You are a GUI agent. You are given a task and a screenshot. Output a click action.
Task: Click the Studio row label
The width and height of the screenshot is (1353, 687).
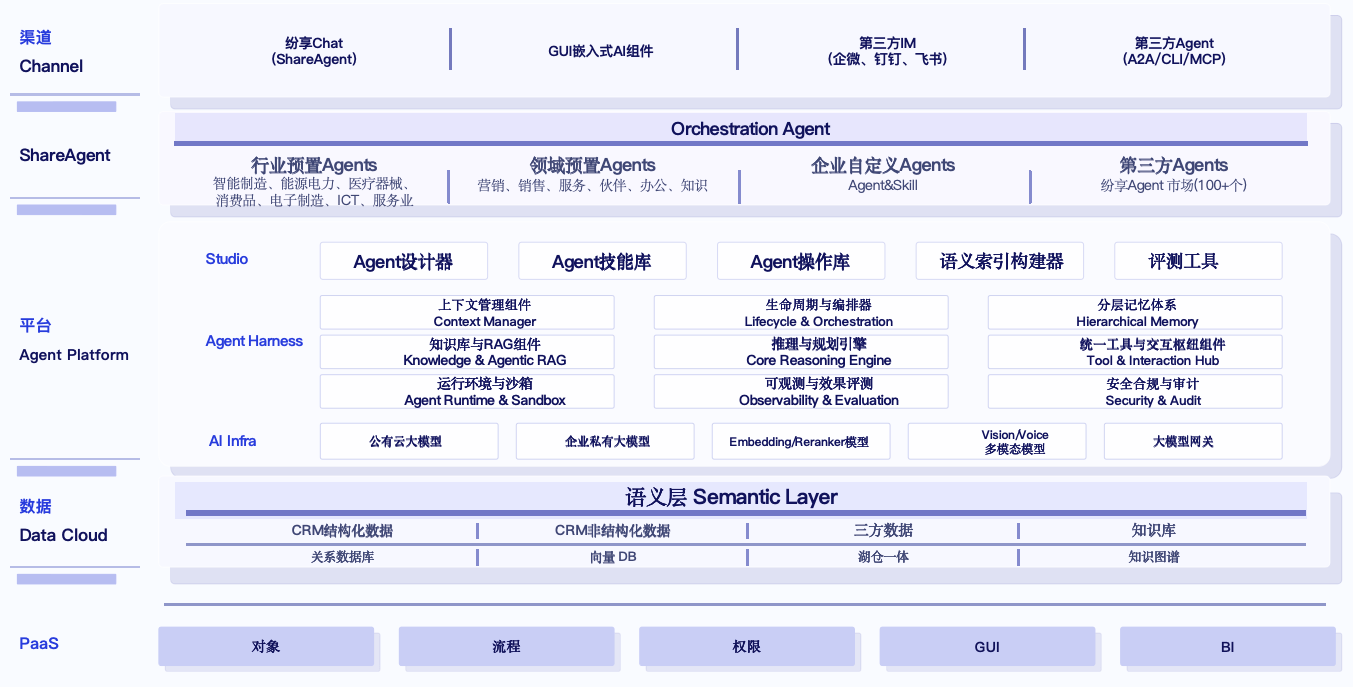click(227, 259)
